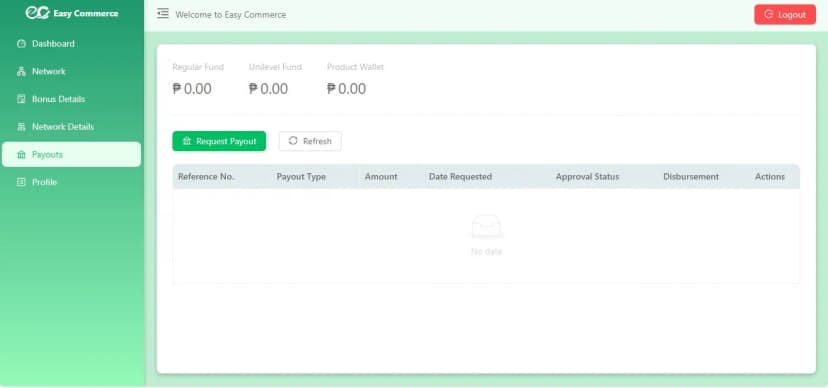Collapse the sidebar using the menu-fold icon
Image resolution: width=828 pixels, height=388 pixels.
pos(163,14)
